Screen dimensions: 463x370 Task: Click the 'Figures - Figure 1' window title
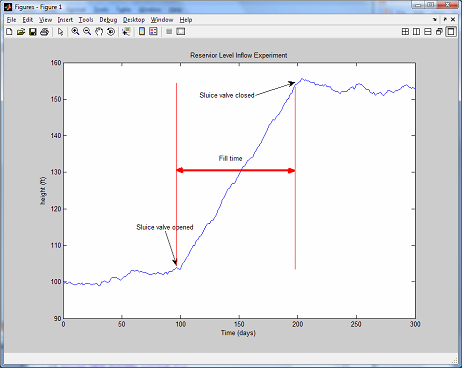click(38, 7)
